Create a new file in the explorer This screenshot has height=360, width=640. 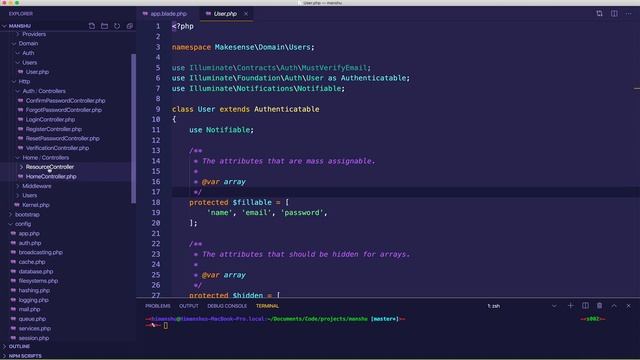92,26
